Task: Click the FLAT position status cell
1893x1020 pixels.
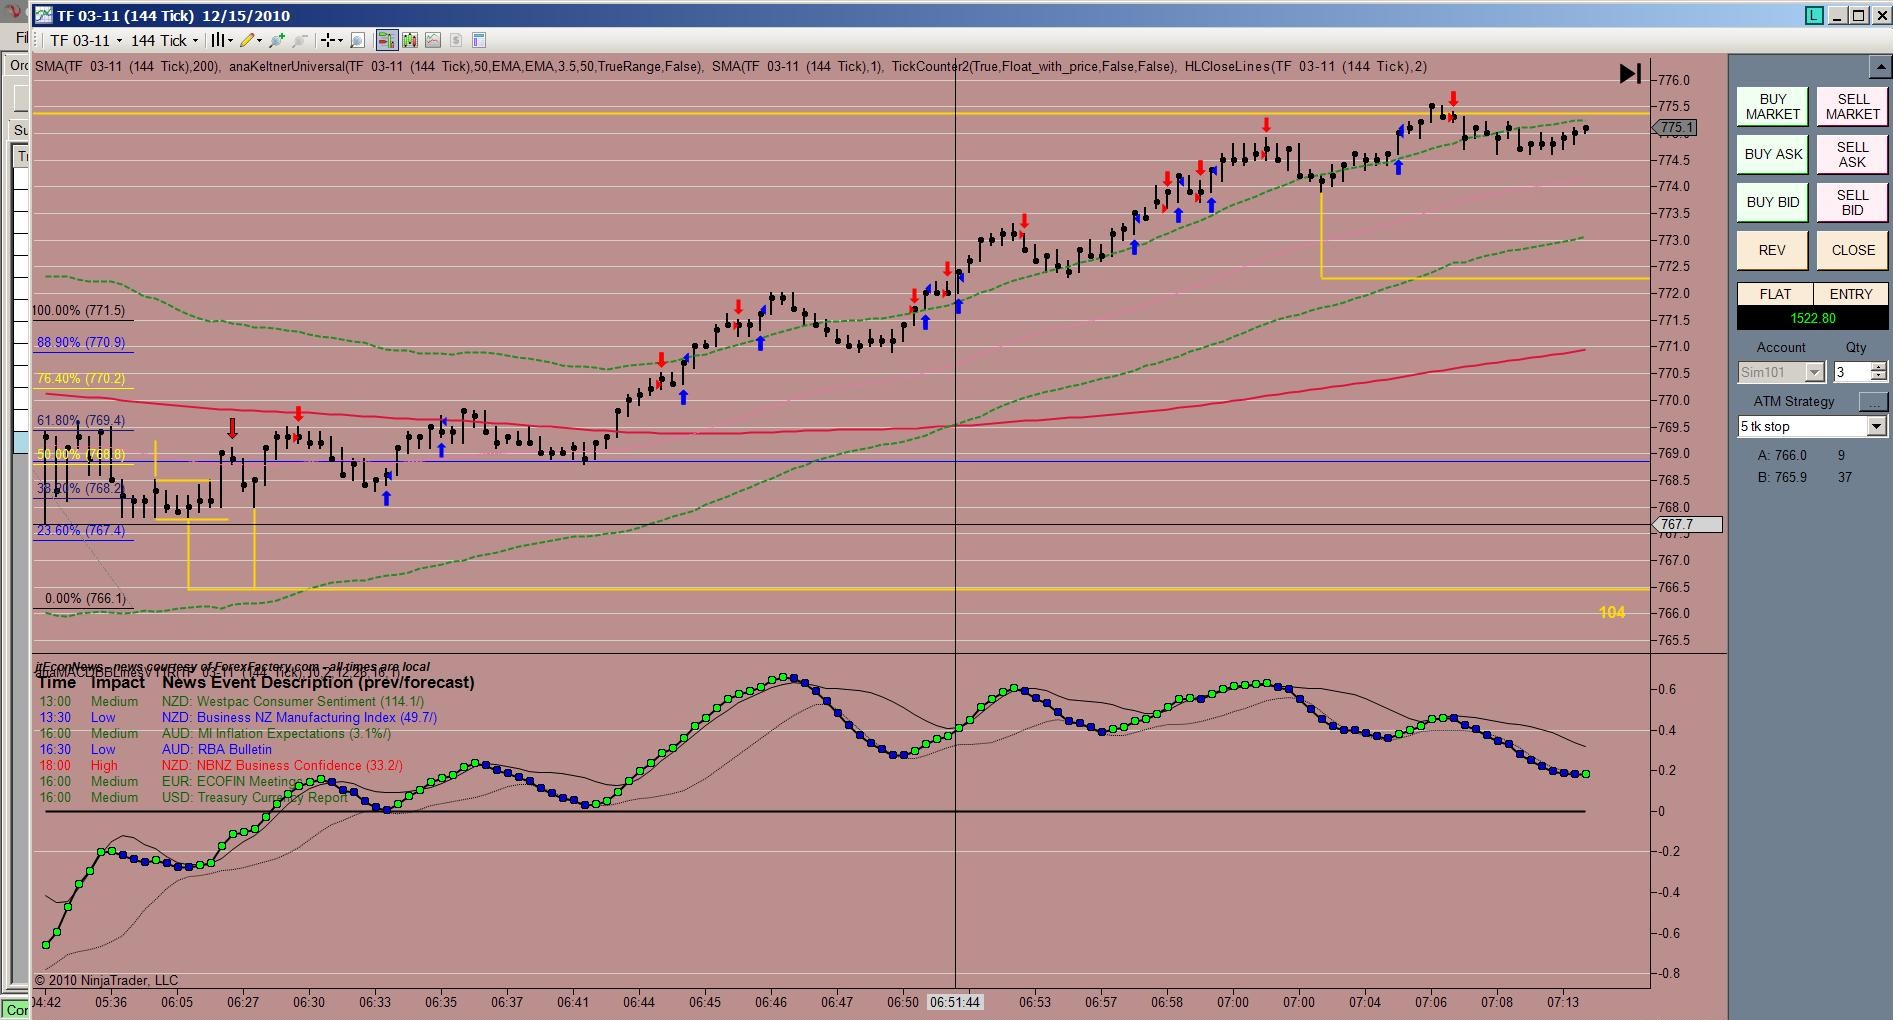Action: (x=1775, y=294)
